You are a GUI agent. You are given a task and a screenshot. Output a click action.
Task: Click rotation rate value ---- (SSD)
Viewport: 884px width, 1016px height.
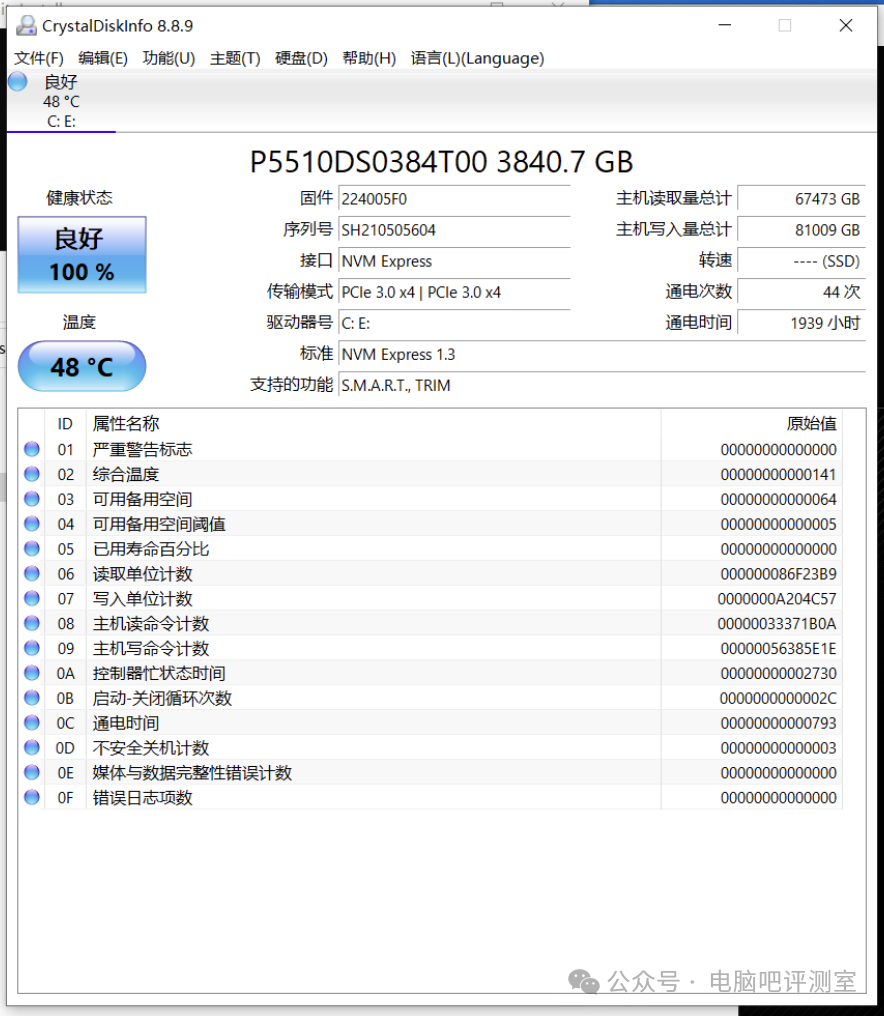tap(802, 261)
